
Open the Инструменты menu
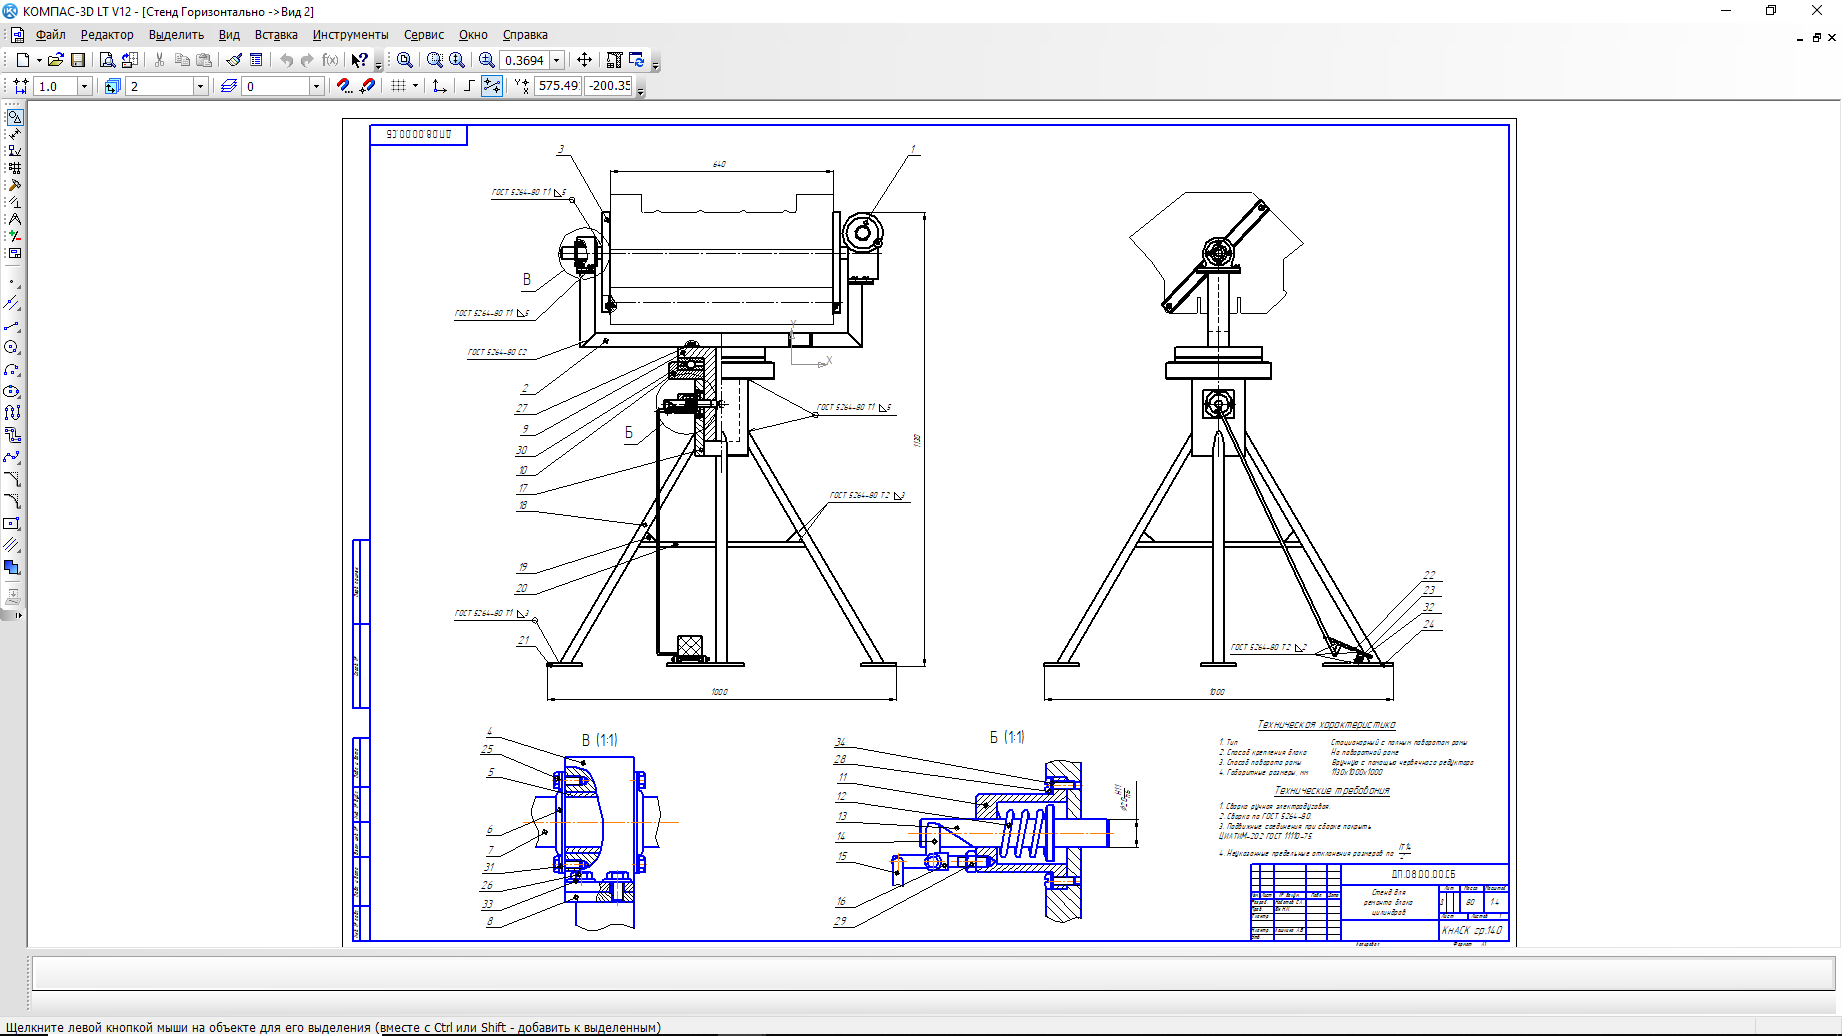[x=350, y=35]
